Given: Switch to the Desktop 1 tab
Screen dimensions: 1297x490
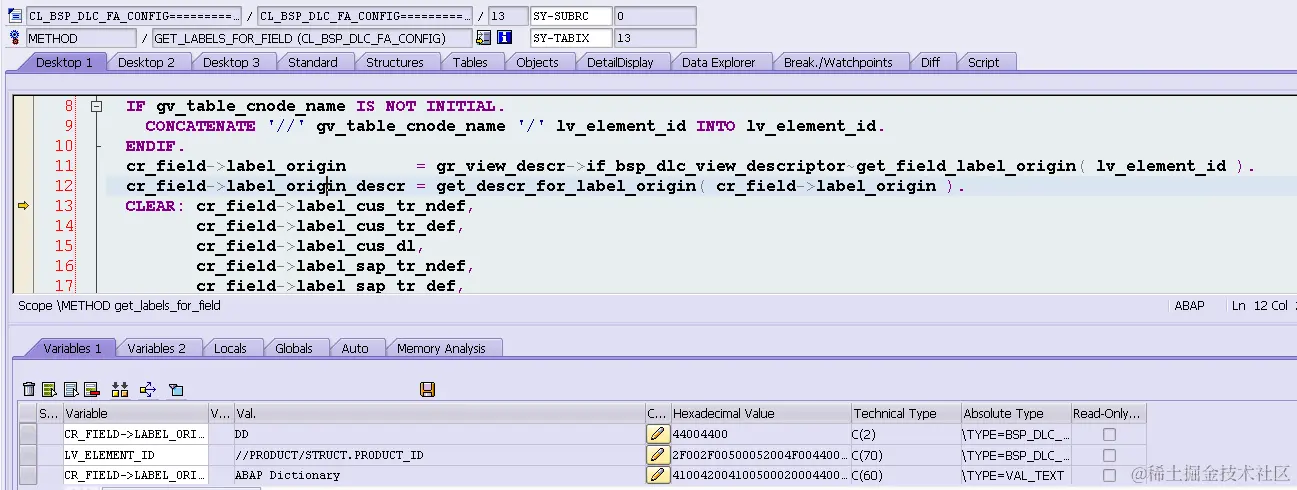Looking at the screenshot, I should tap(64, 62).
